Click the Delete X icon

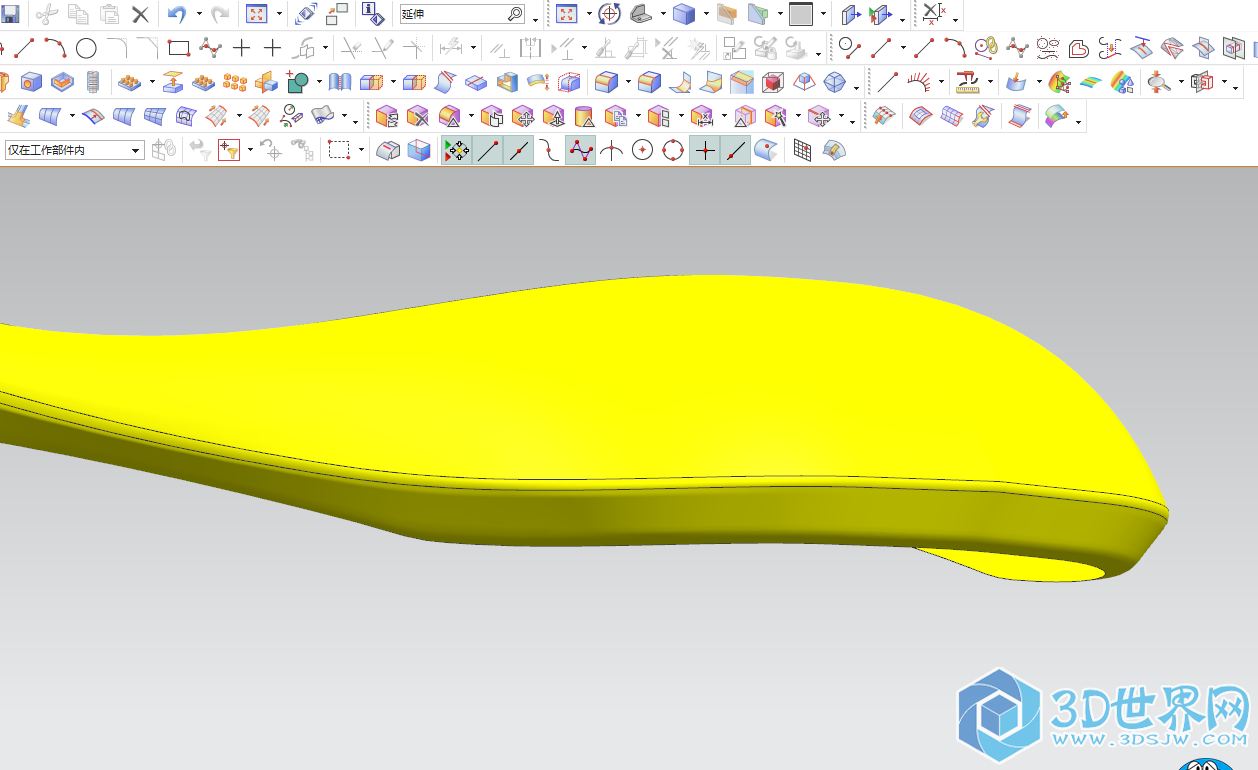pyautogui.click(x=141, y=14)
